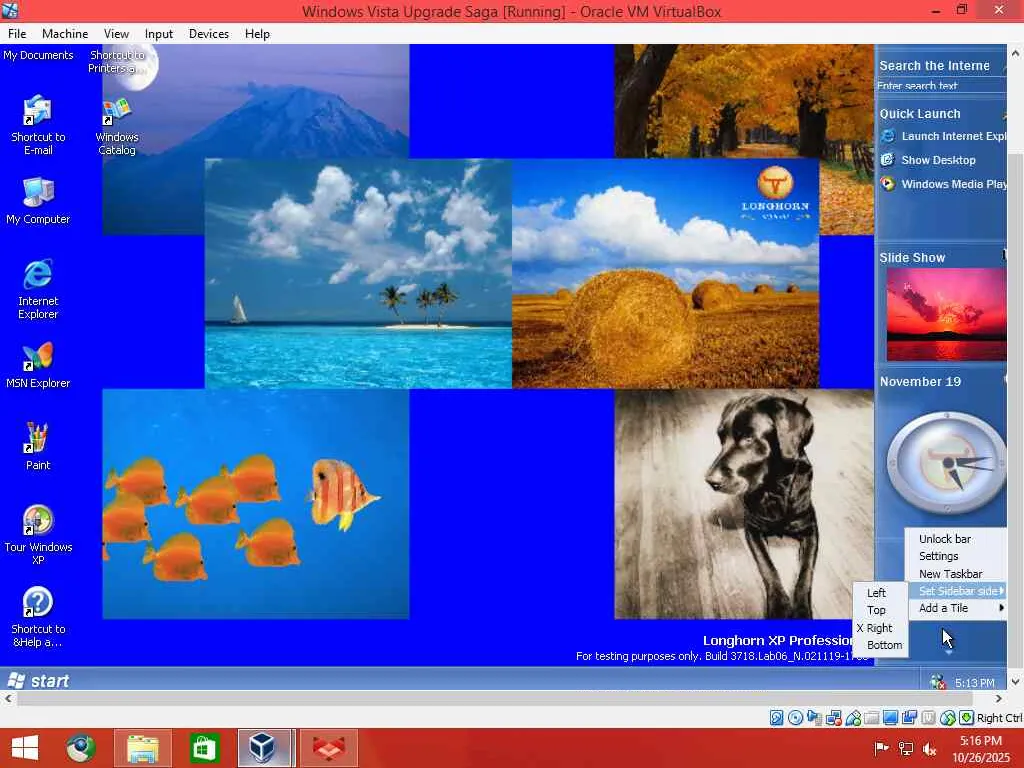Expand the Set Sidebar side submenu
This screenshot has width=1024, height=768.
(x=957, y=591)
